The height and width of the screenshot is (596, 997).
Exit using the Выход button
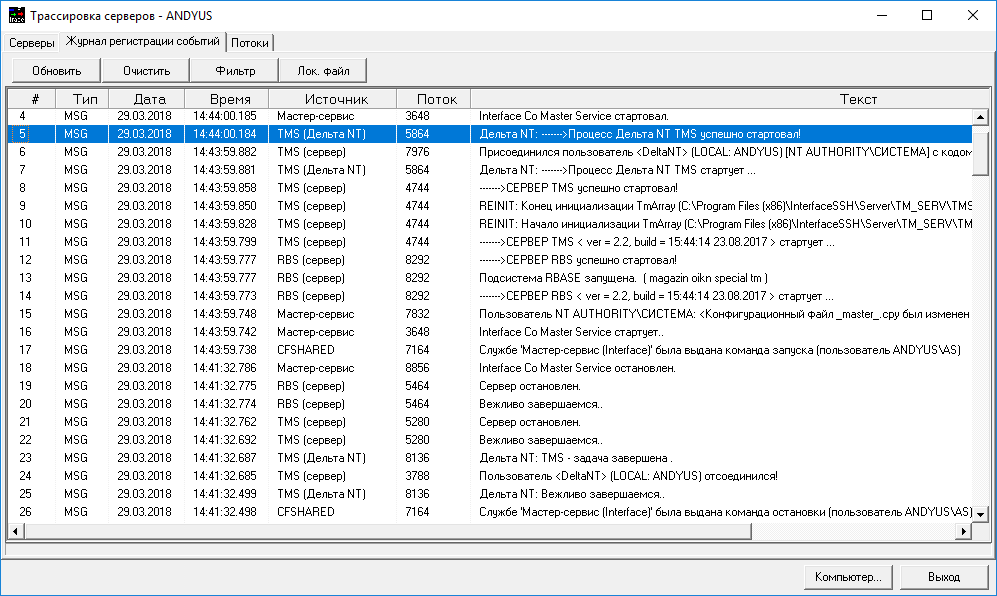click(943, 577)
